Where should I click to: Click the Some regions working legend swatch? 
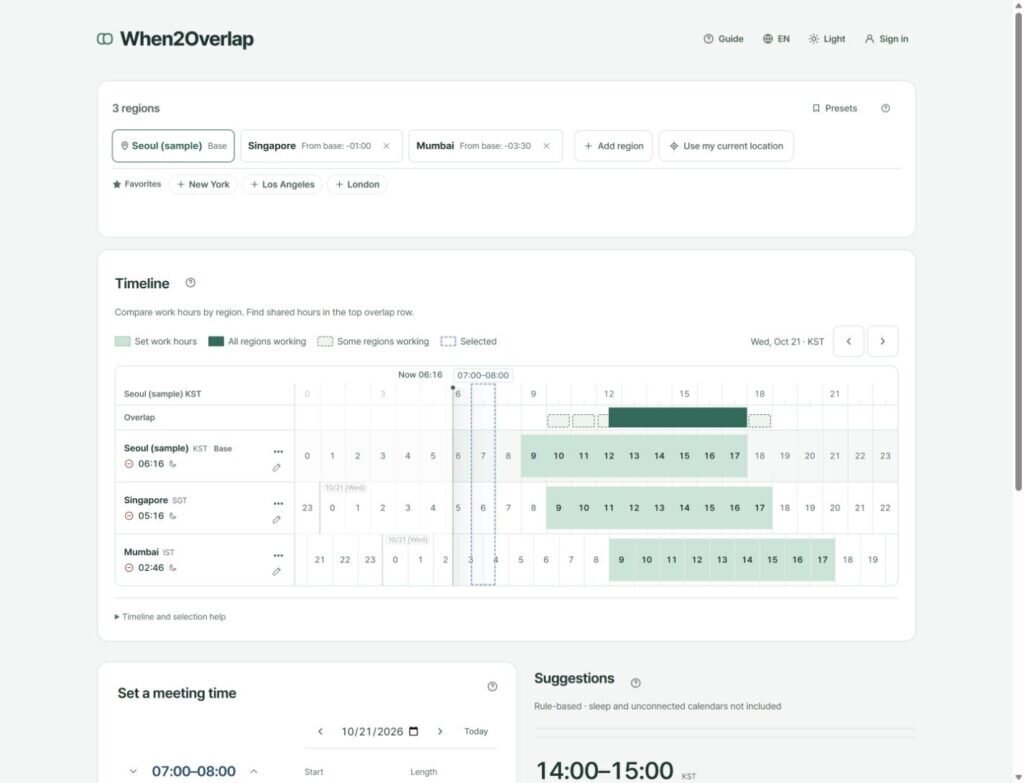tap(325, 342)
